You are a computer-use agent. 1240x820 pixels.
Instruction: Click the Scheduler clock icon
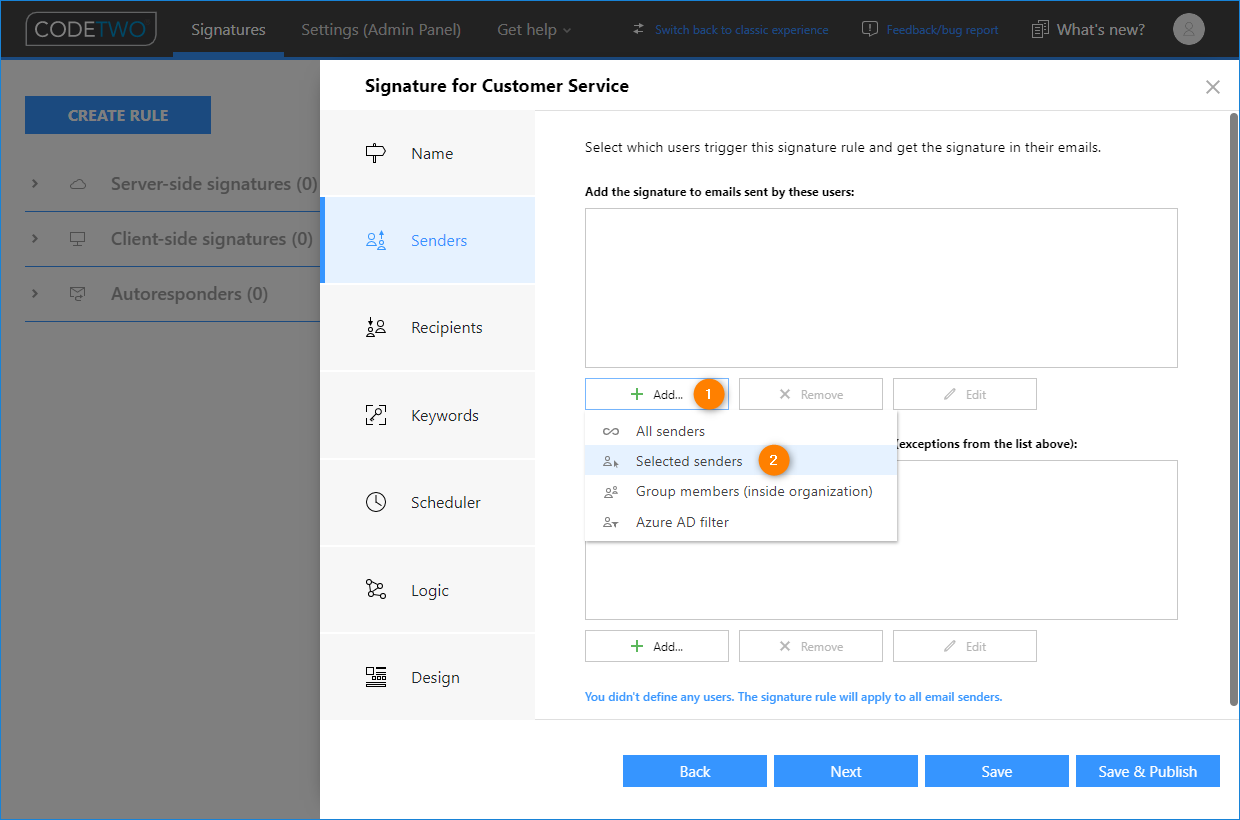[376, 502]
